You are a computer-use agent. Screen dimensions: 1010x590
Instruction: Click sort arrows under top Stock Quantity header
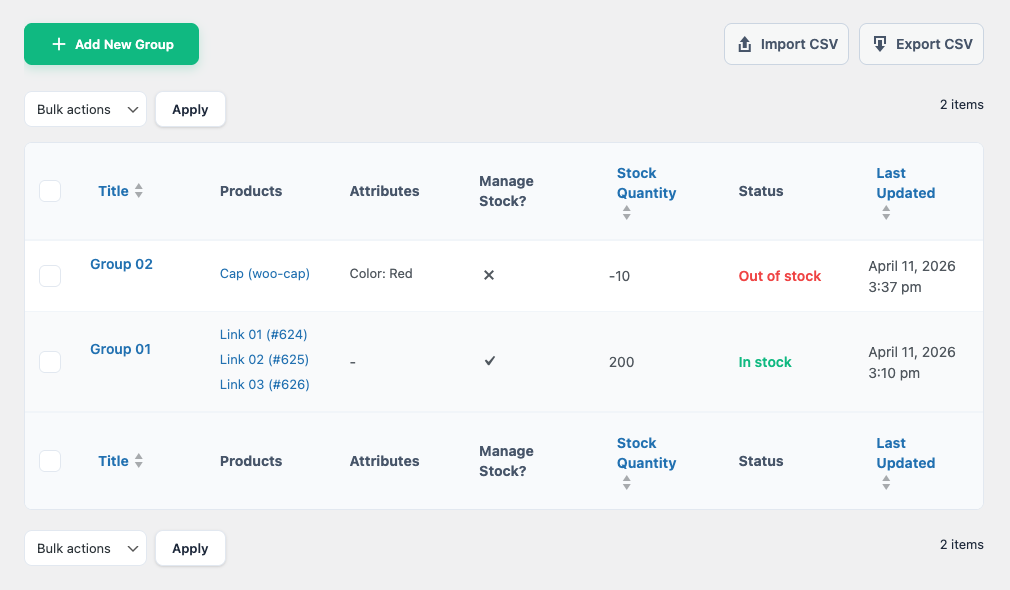click(626, 213)
